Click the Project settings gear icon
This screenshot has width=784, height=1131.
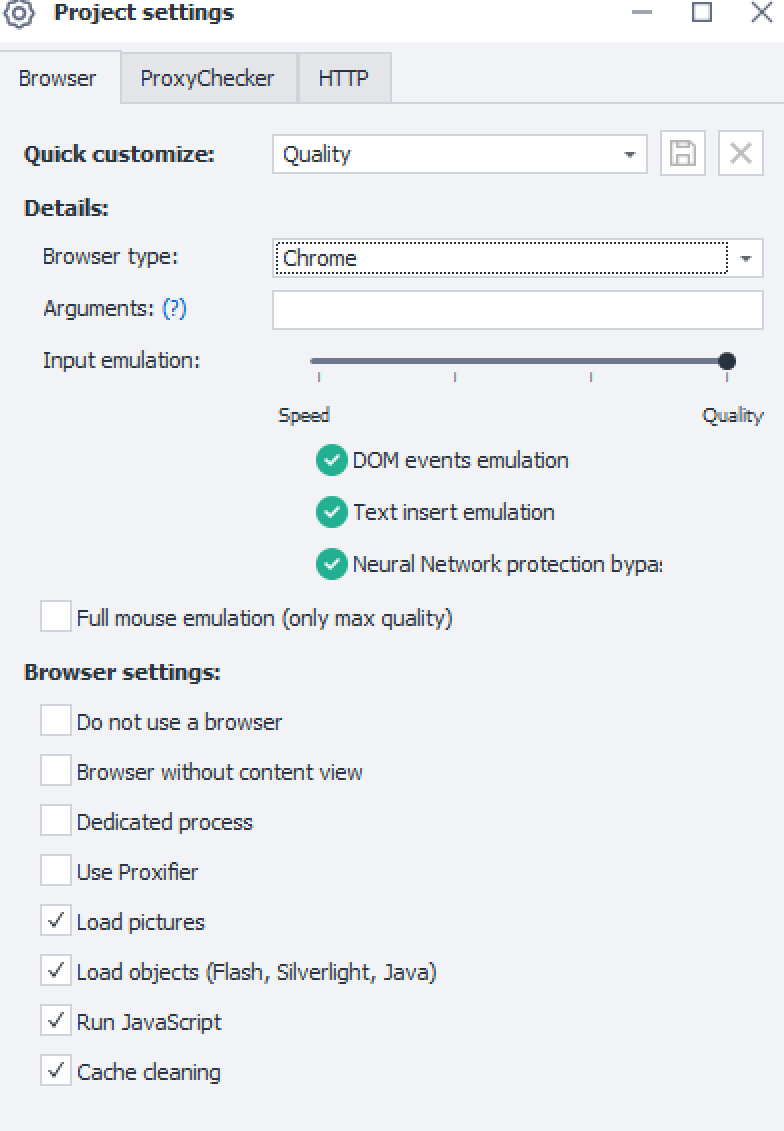coord(20,14)
